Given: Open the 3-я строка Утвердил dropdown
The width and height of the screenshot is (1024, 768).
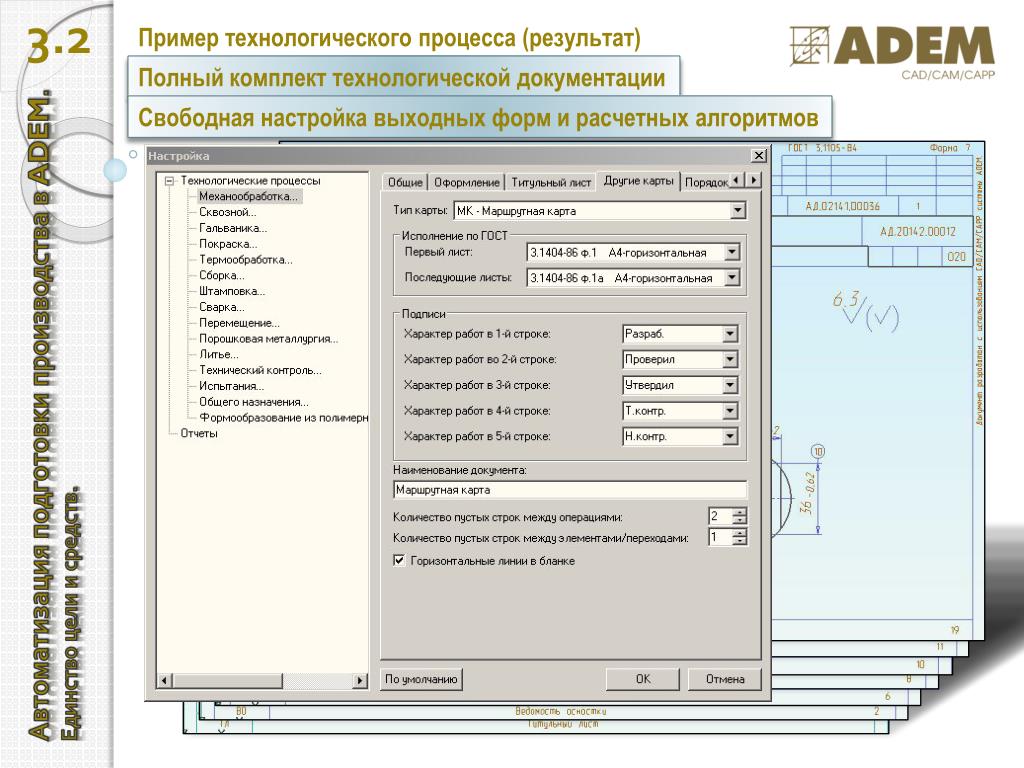Looking at the screenshot, I should tap(730, 385).
